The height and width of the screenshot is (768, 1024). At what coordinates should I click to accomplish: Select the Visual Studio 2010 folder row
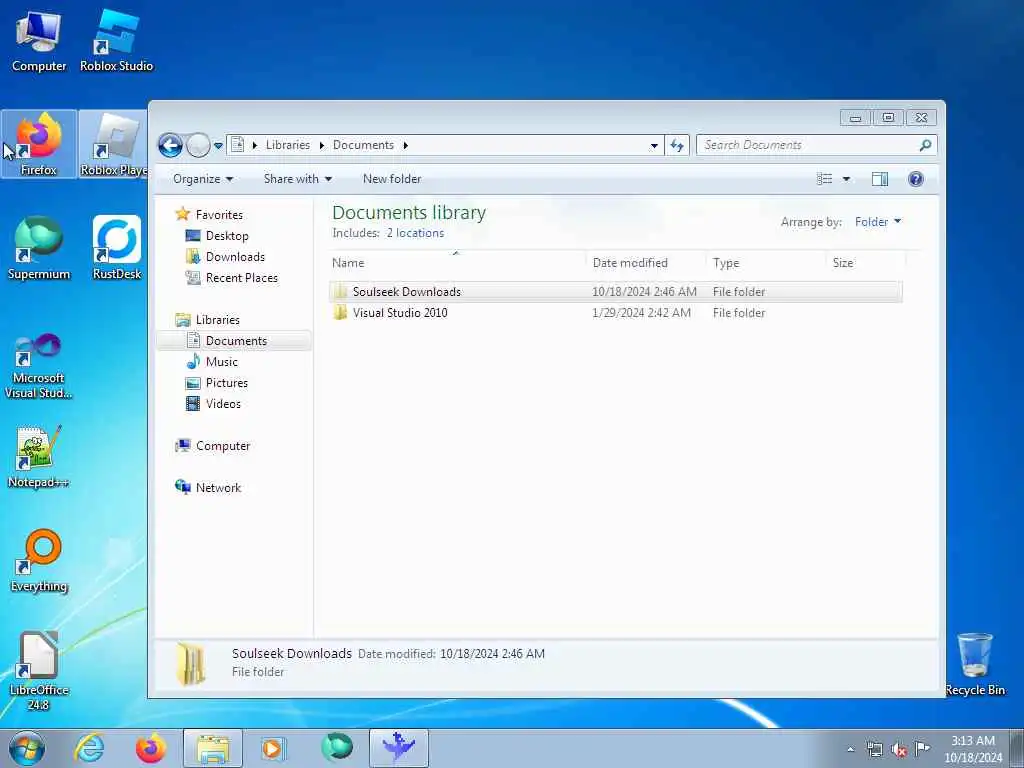tap(616, 313)
